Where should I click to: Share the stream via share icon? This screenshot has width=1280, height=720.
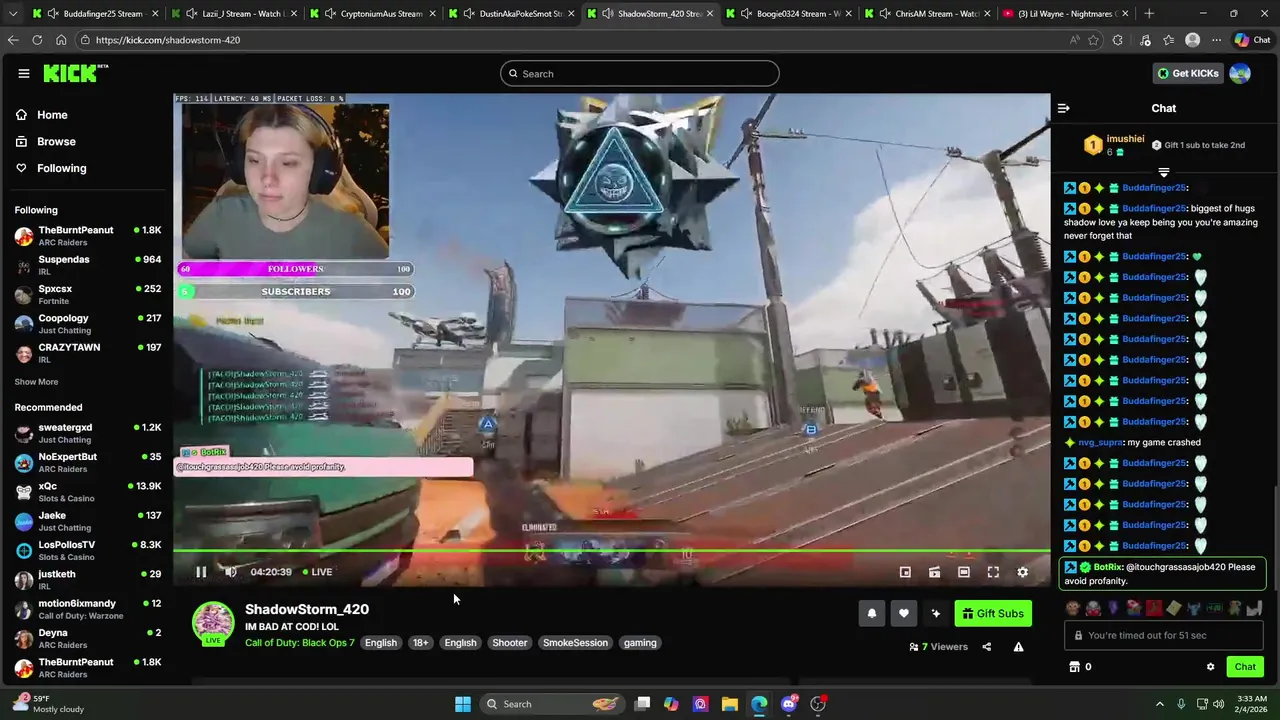click(987, 647)
